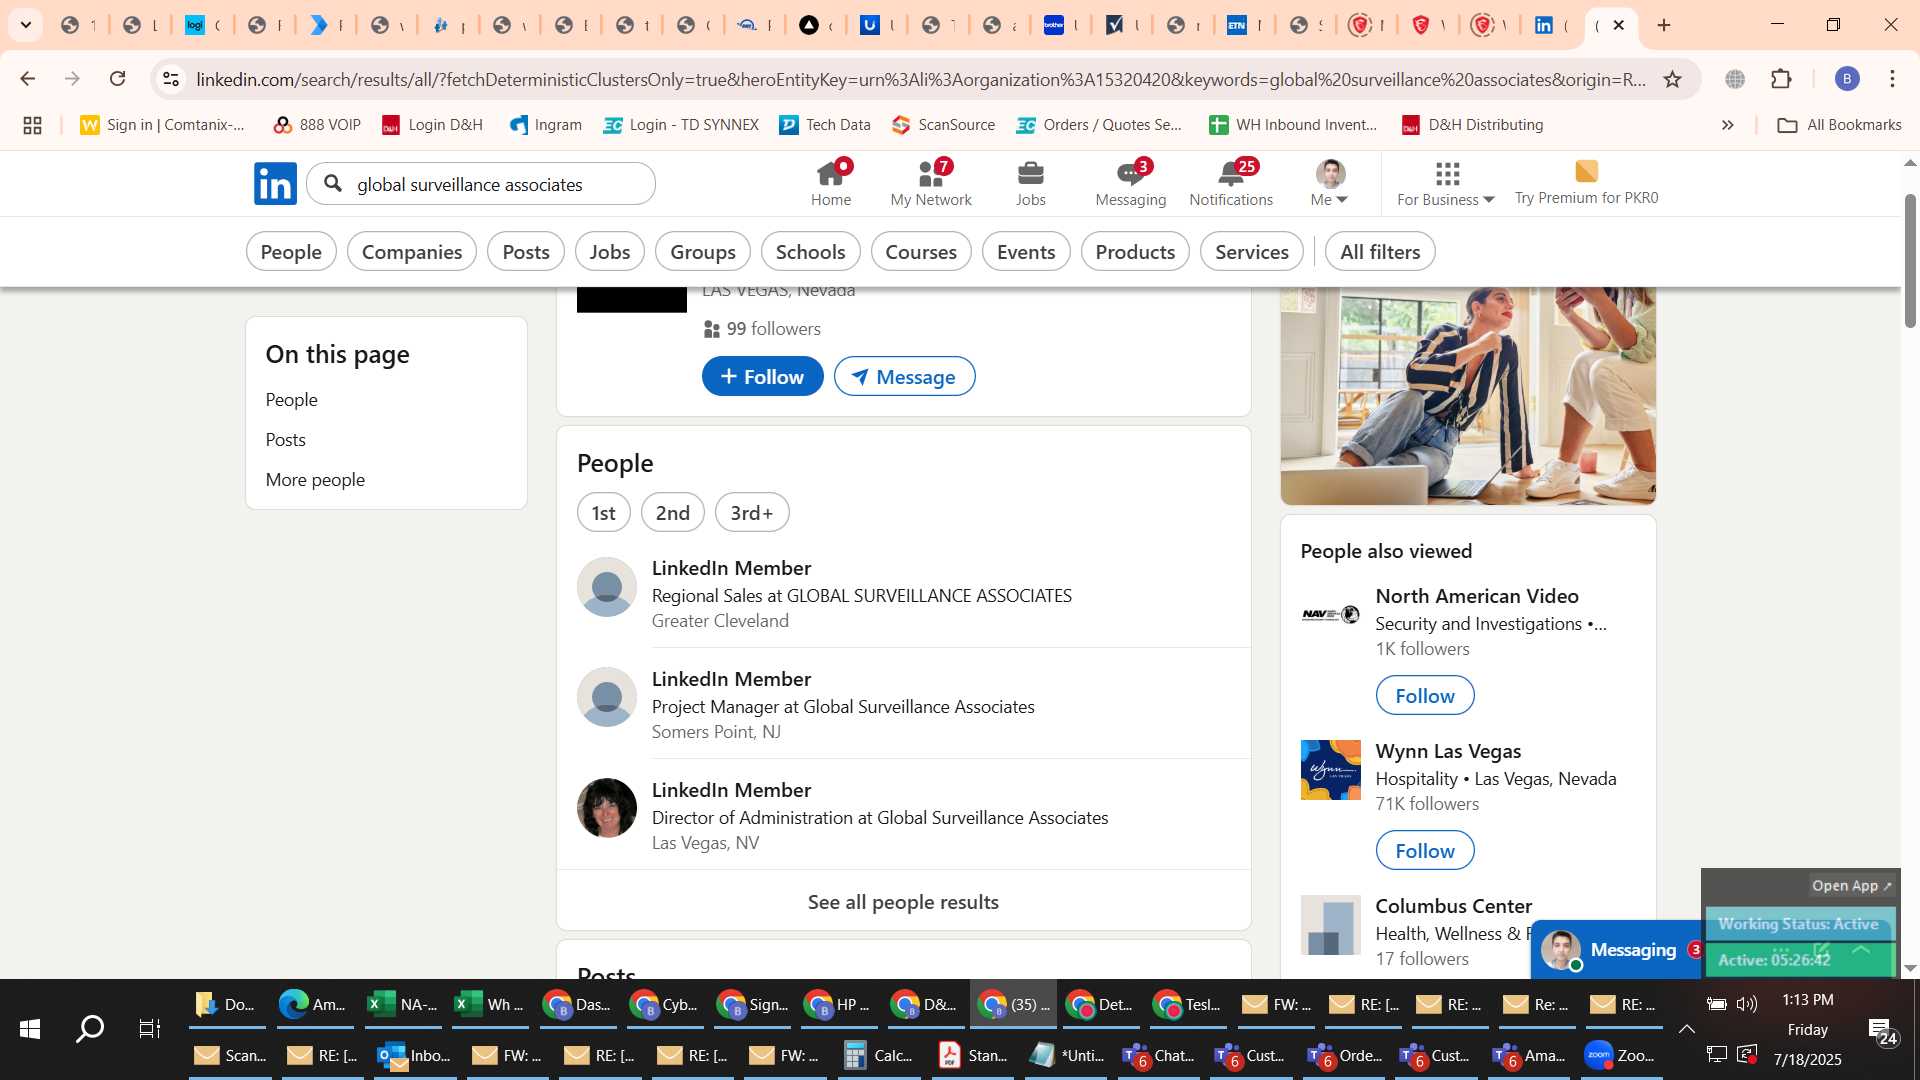Screen dimensions: 1920x1080
Task: Filter results by Products
Action: tap(1135, 252)
